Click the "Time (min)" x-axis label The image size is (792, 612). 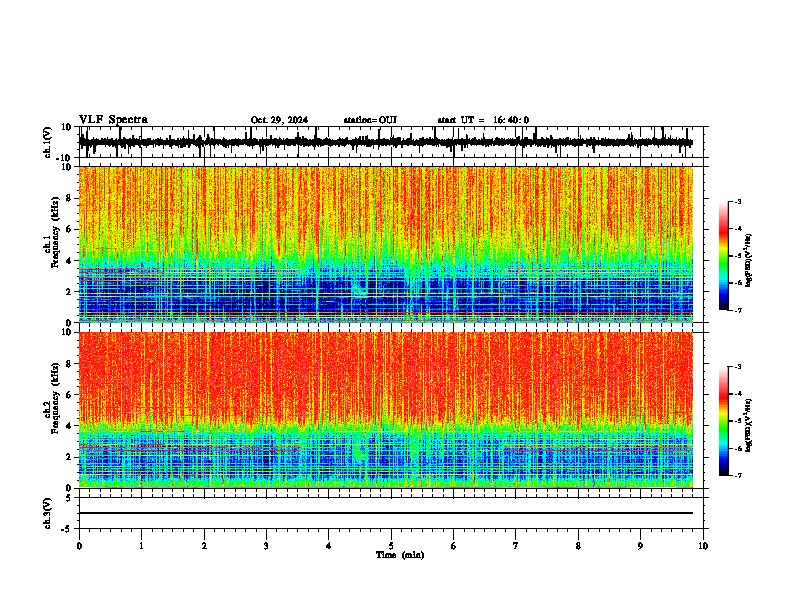(400, 555)
